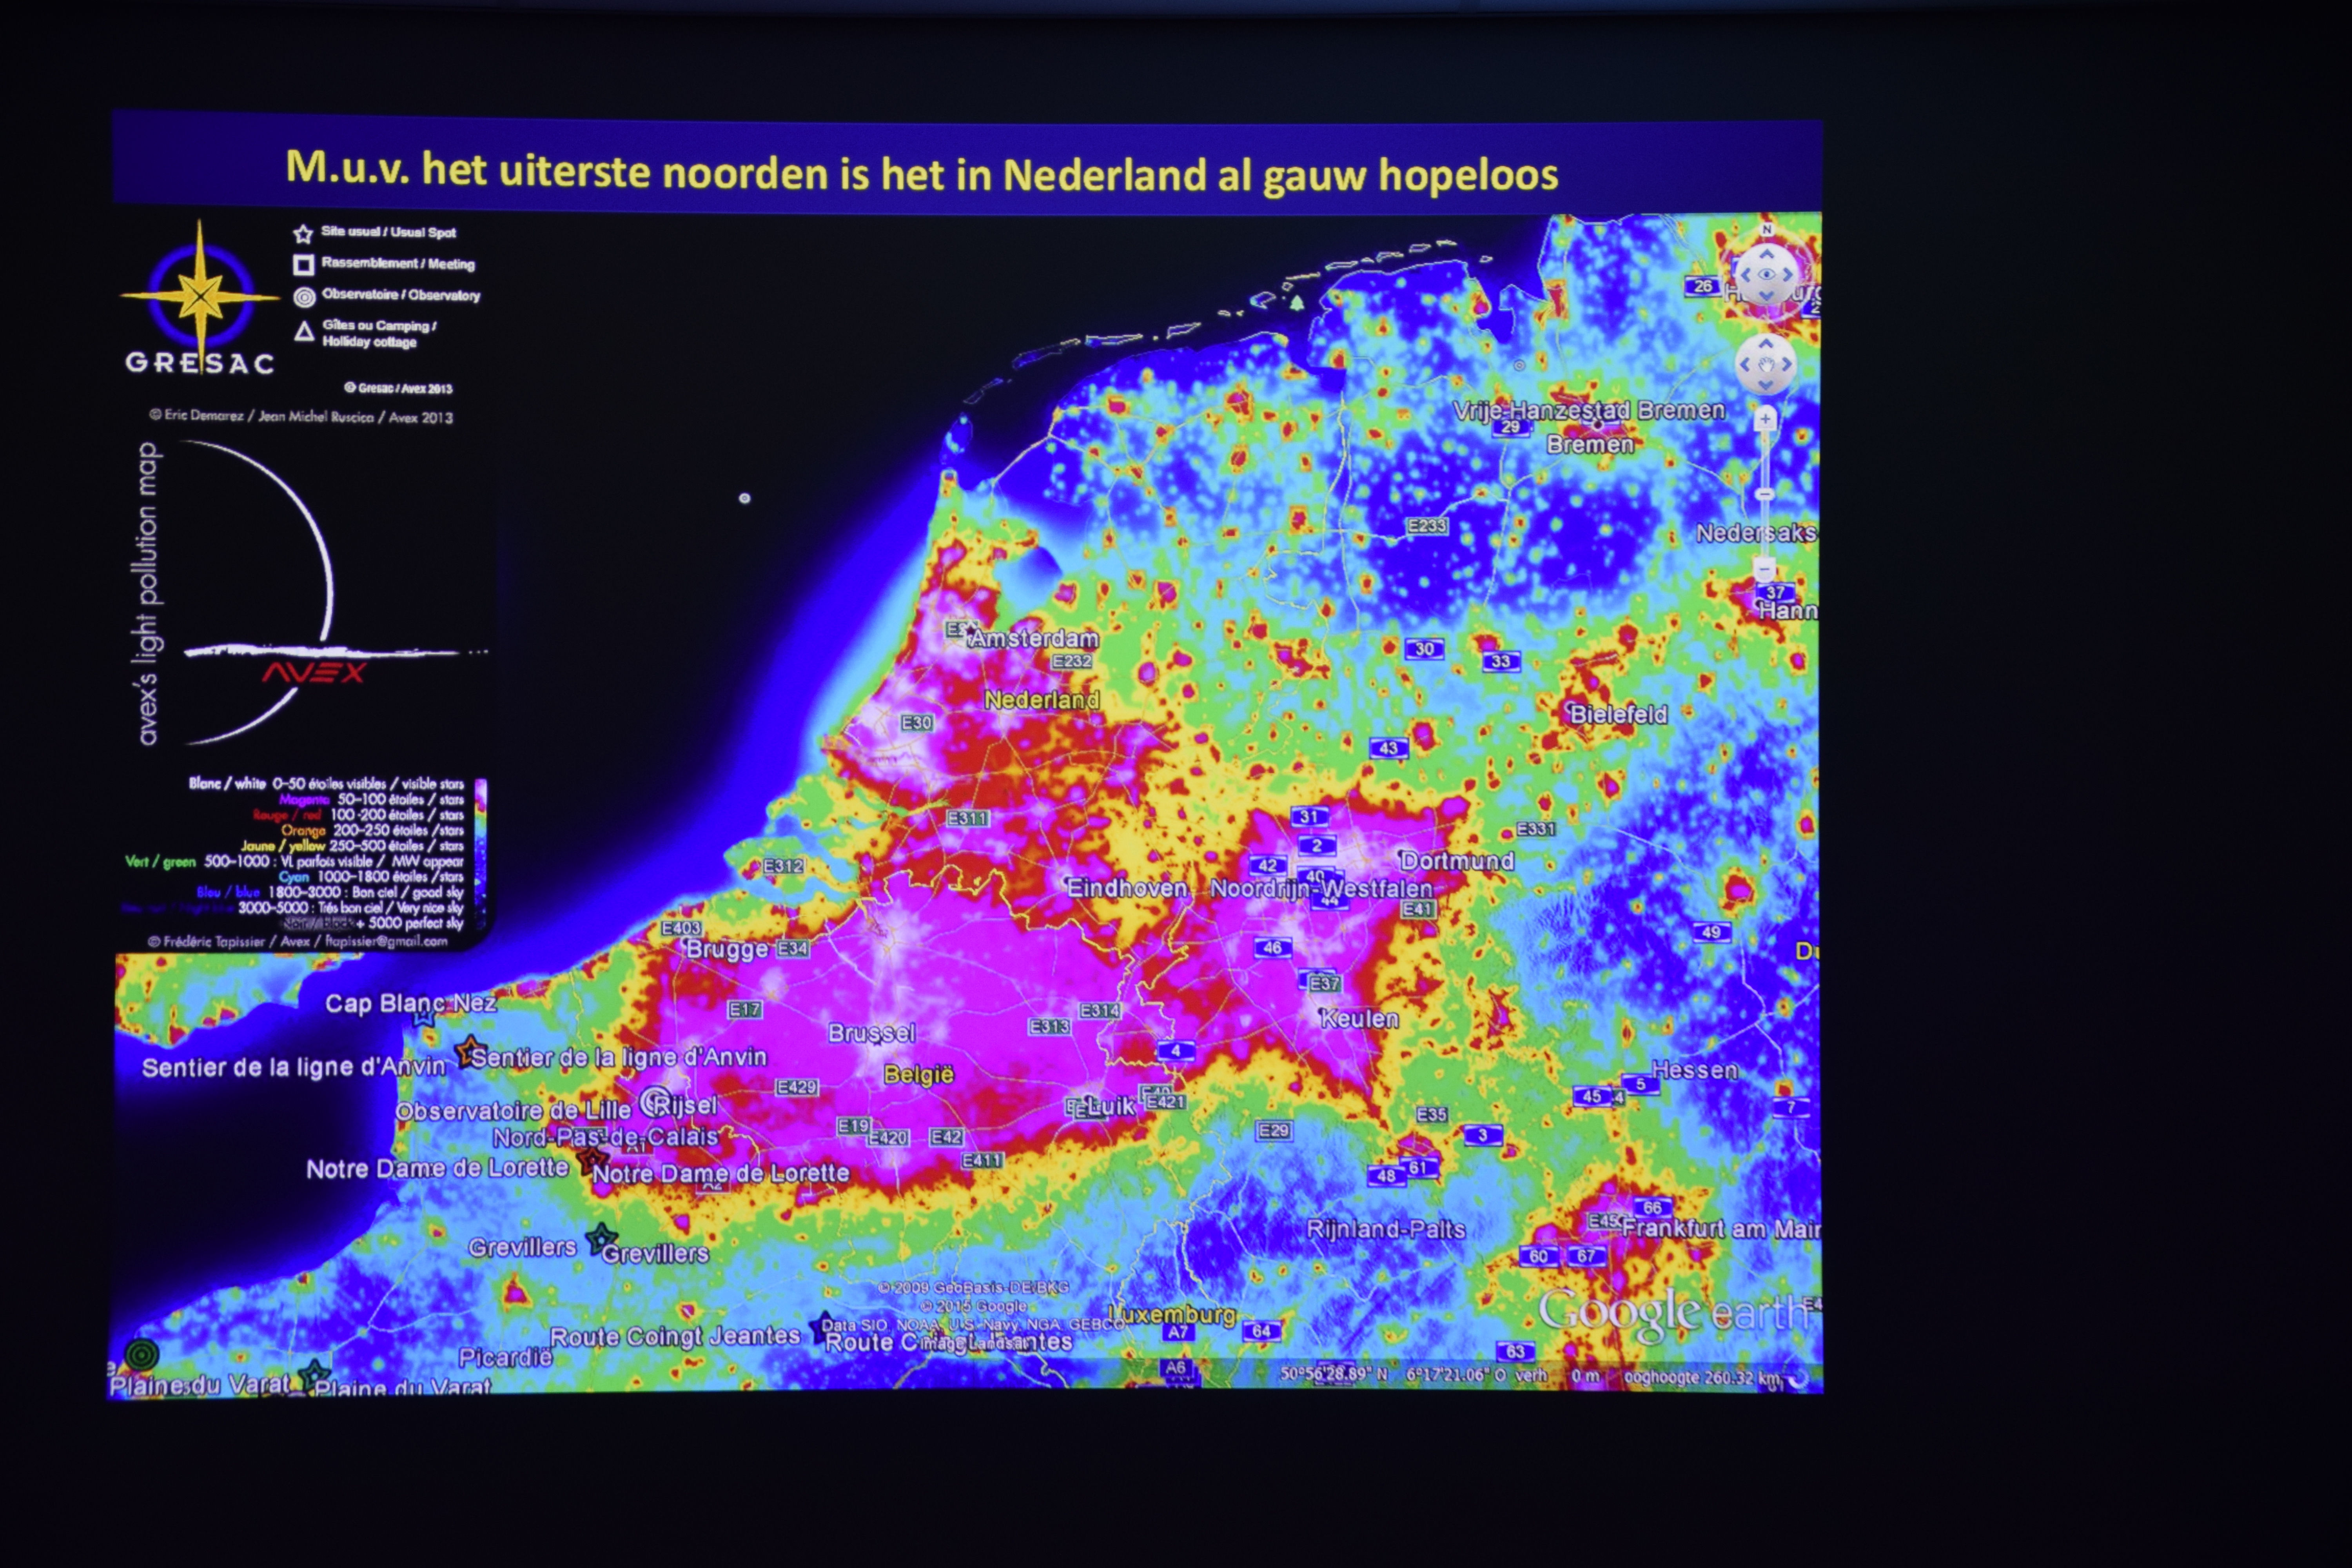Rotate view right using eye joystick arrow
Screen dimensions: 2352x1568
[1788, 275]
